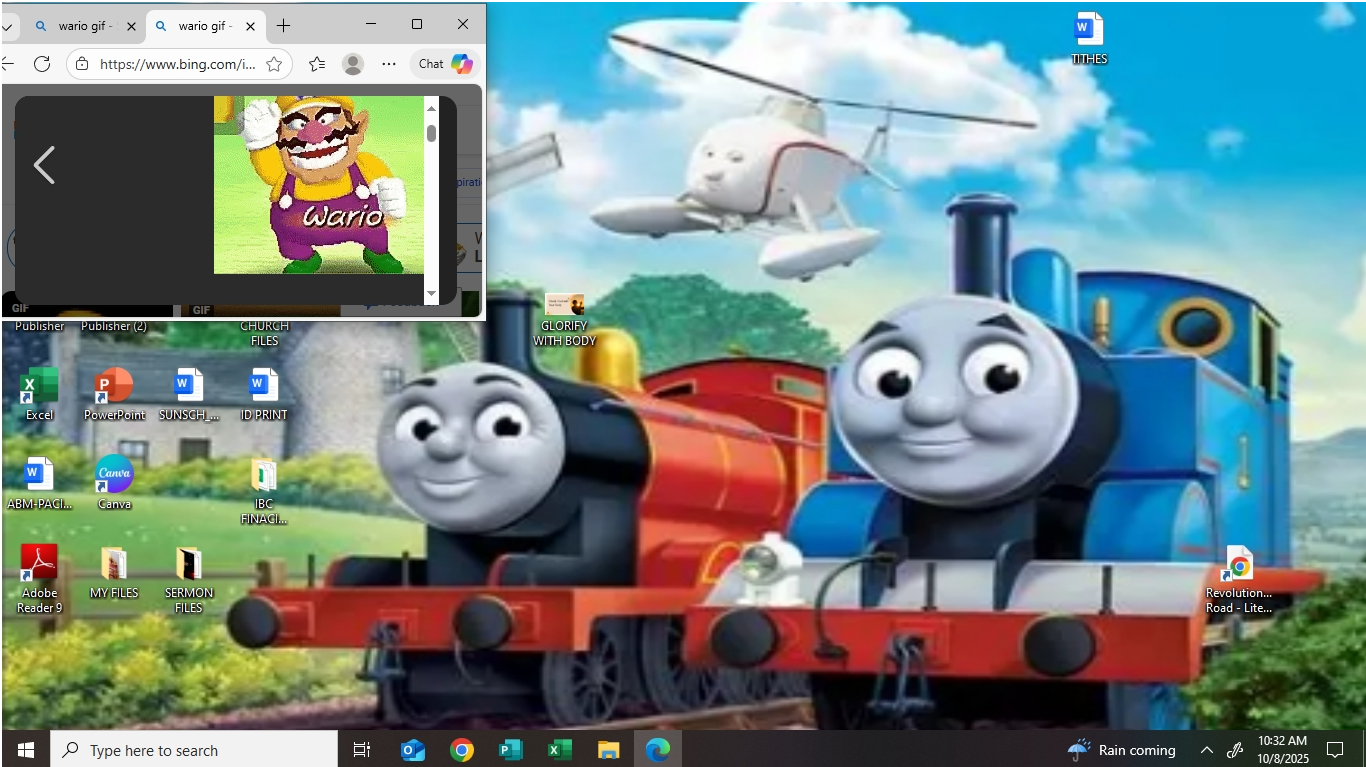Click the pen tray icon beside the clock
Image resolution: width=1366 pixels, height=767 pixels.
point(1235,750)
